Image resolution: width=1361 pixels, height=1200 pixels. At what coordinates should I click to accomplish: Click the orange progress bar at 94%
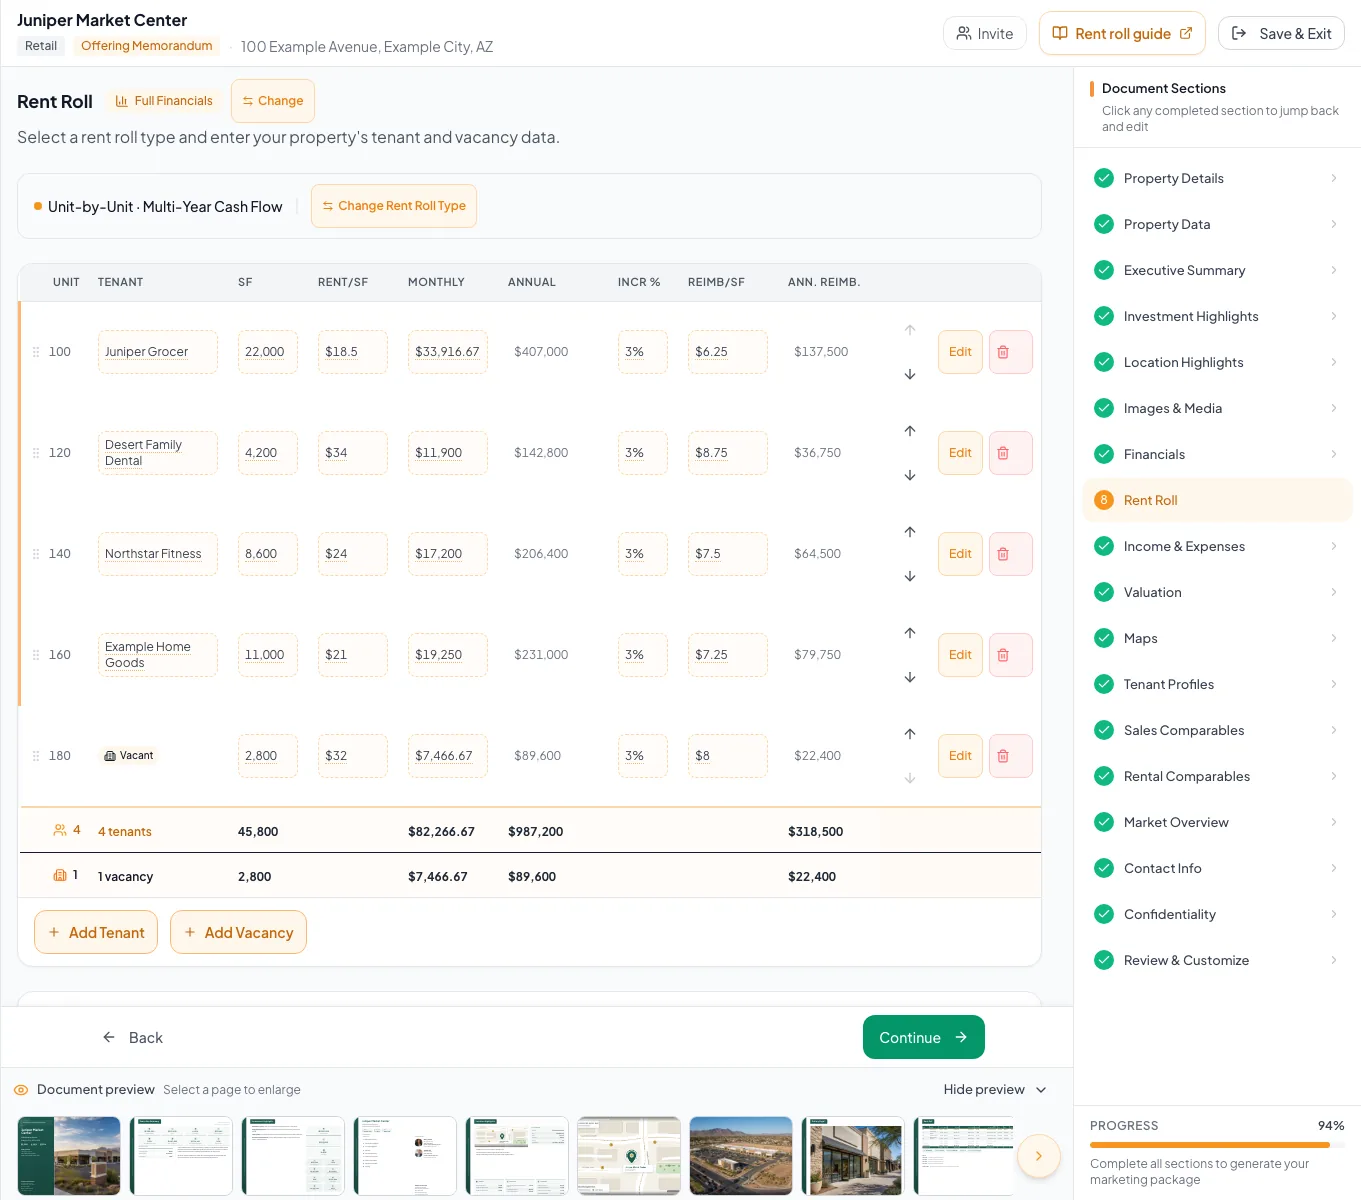pyautogui.click(x=1210, y=1145)
